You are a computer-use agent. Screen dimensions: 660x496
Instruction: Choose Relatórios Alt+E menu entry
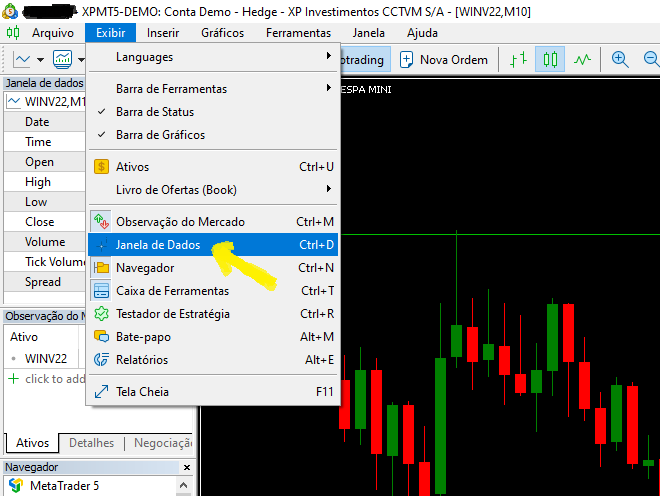pyautogui.click(x=213, y=360)
